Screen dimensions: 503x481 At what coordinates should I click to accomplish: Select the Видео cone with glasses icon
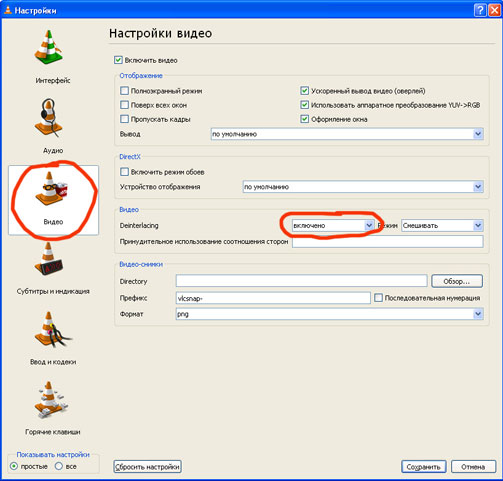click(51, 188)
